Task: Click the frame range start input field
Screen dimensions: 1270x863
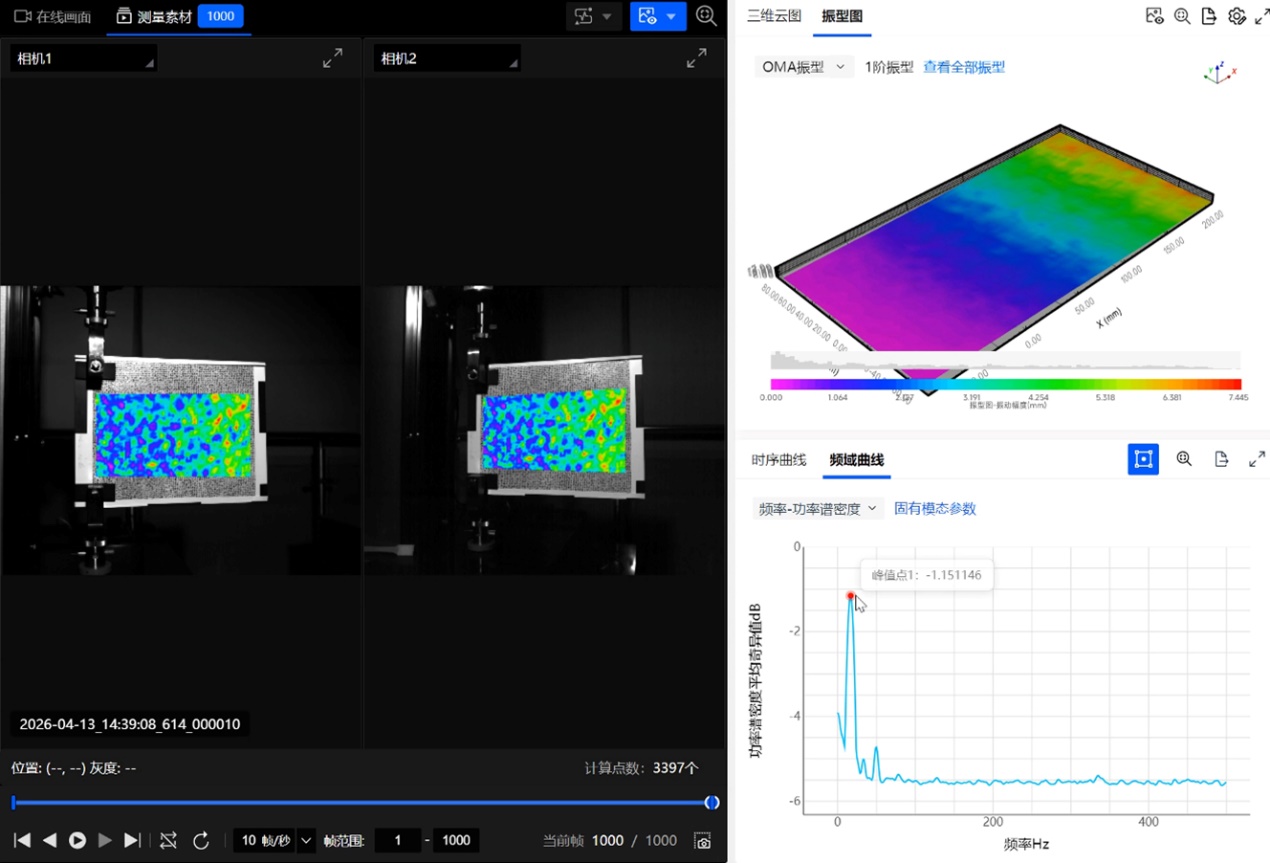Action: [398, 841]
